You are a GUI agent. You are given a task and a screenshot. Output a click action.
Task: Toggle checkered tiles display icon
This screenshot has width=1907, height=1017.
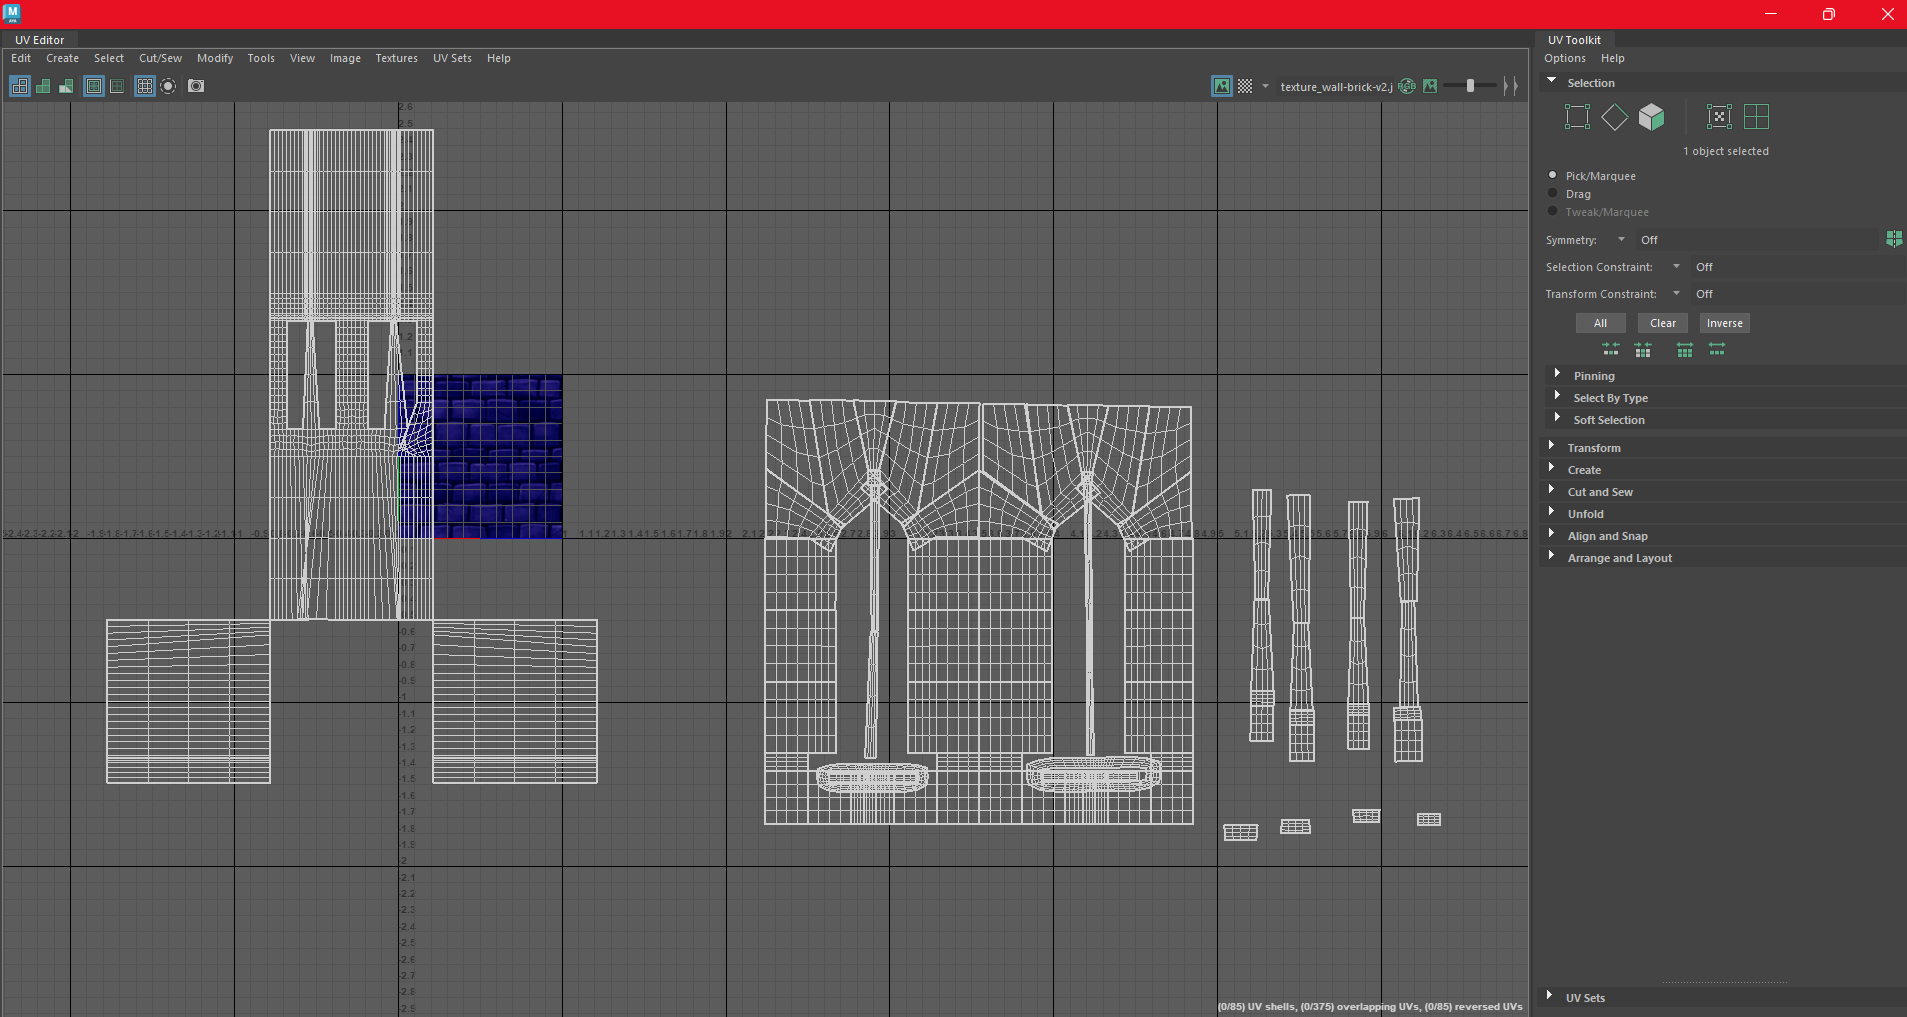1245,86
